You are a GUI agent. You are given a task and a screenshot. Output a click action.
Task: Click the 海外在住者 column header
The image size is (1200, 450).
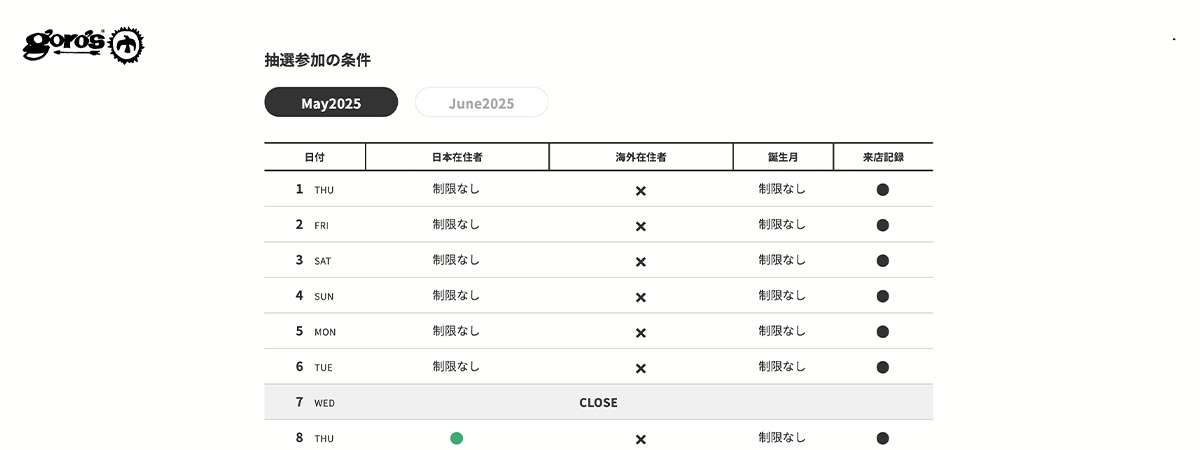pyautogui.click(x=641, y=157)
